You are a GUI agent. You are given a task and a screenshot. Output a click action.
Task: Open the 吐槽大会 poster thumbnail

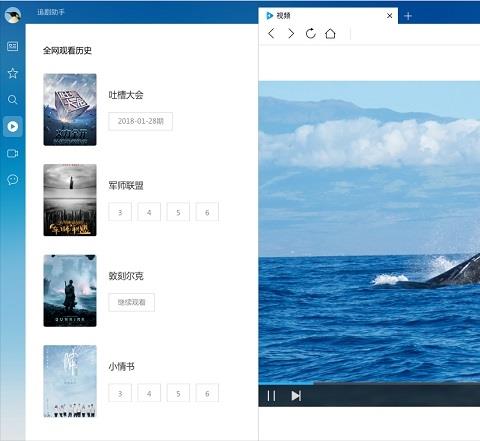click(70, 110)
